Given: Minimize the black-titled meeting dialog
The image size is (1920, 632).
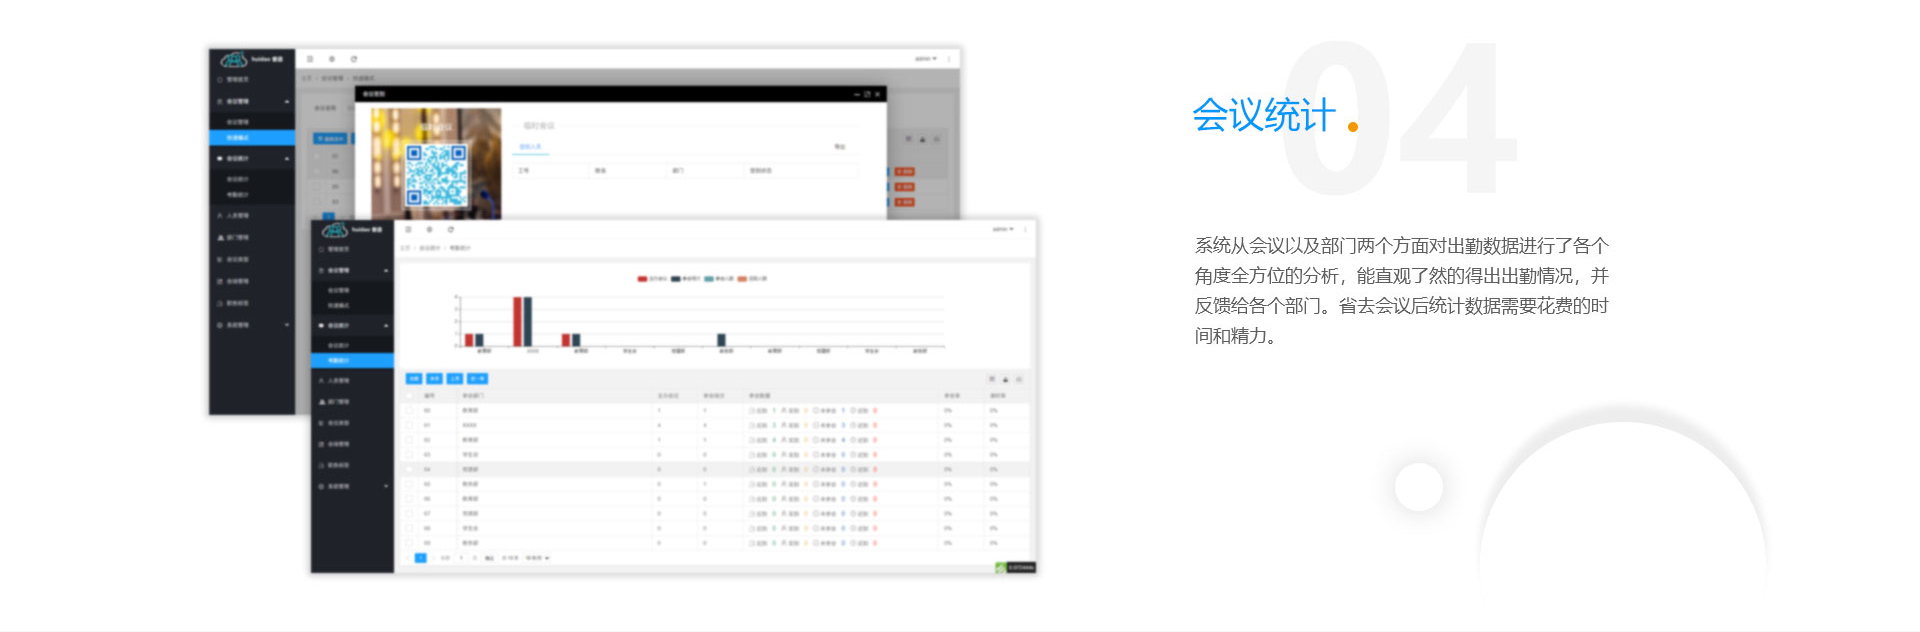Looking at the screenshot, I should click(x=856, y=94).
